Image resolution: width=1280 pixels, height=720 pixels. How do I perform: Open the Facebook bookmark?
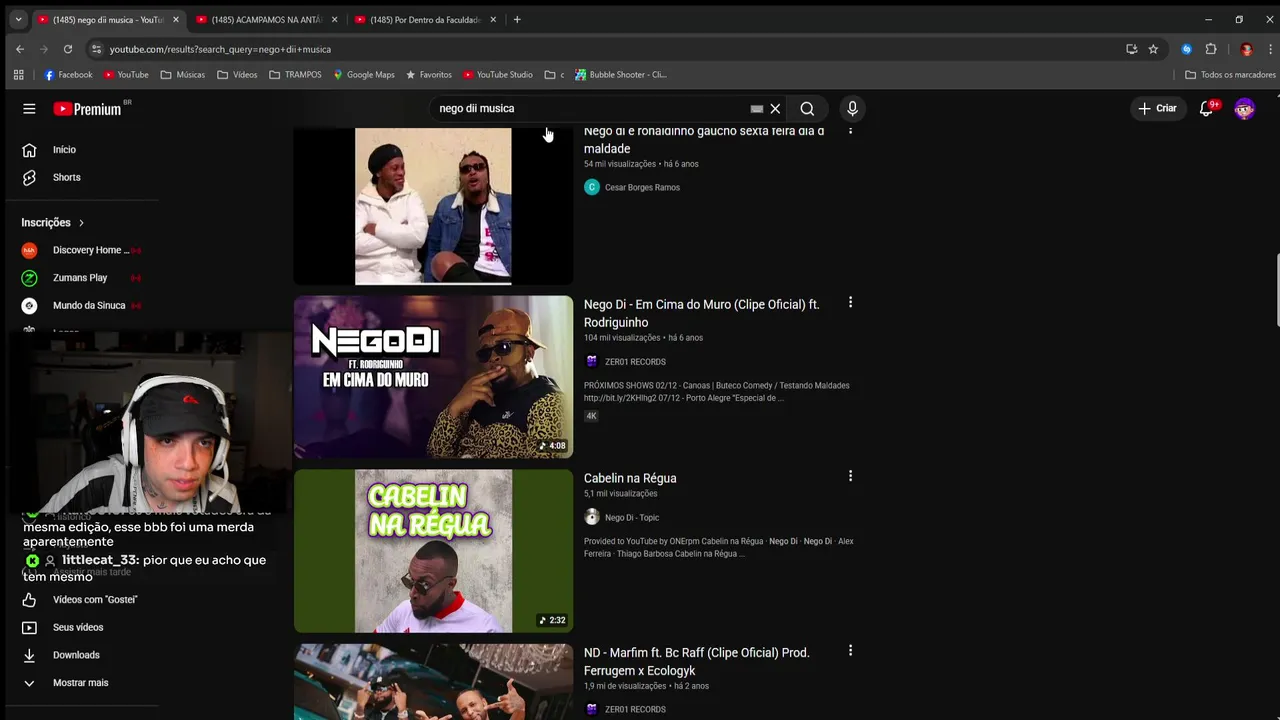[68, 74]
